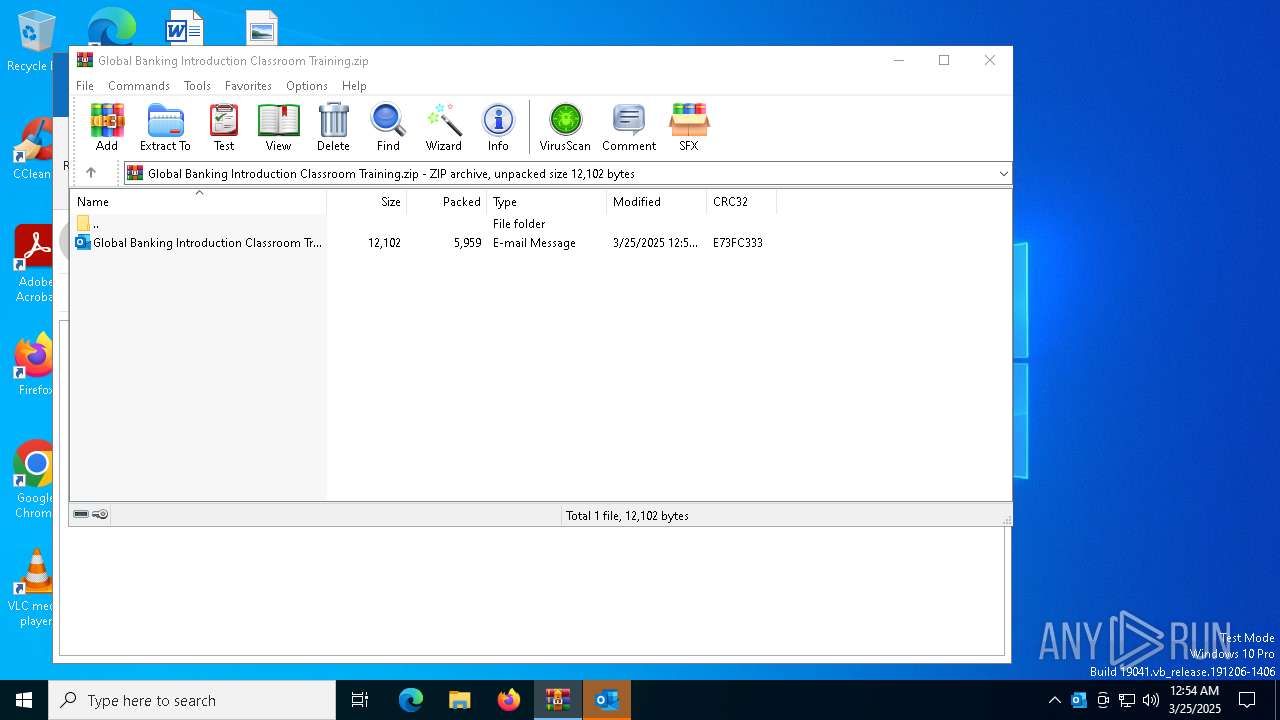Image resolution: width=1280 pixels, height=720 pixels.
Task: Open the Tools menu
Action: pyautogui.click(x=197, y=86)
